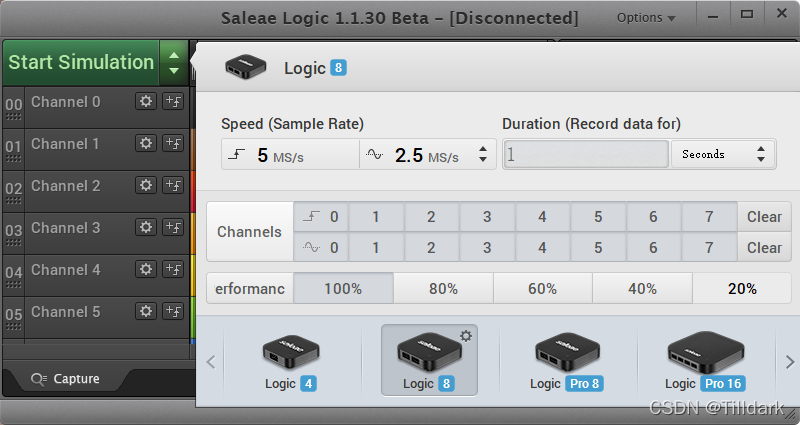Maximize the Saleae Logic window
The width and height of the screenshot is (800, 425).
747,15
